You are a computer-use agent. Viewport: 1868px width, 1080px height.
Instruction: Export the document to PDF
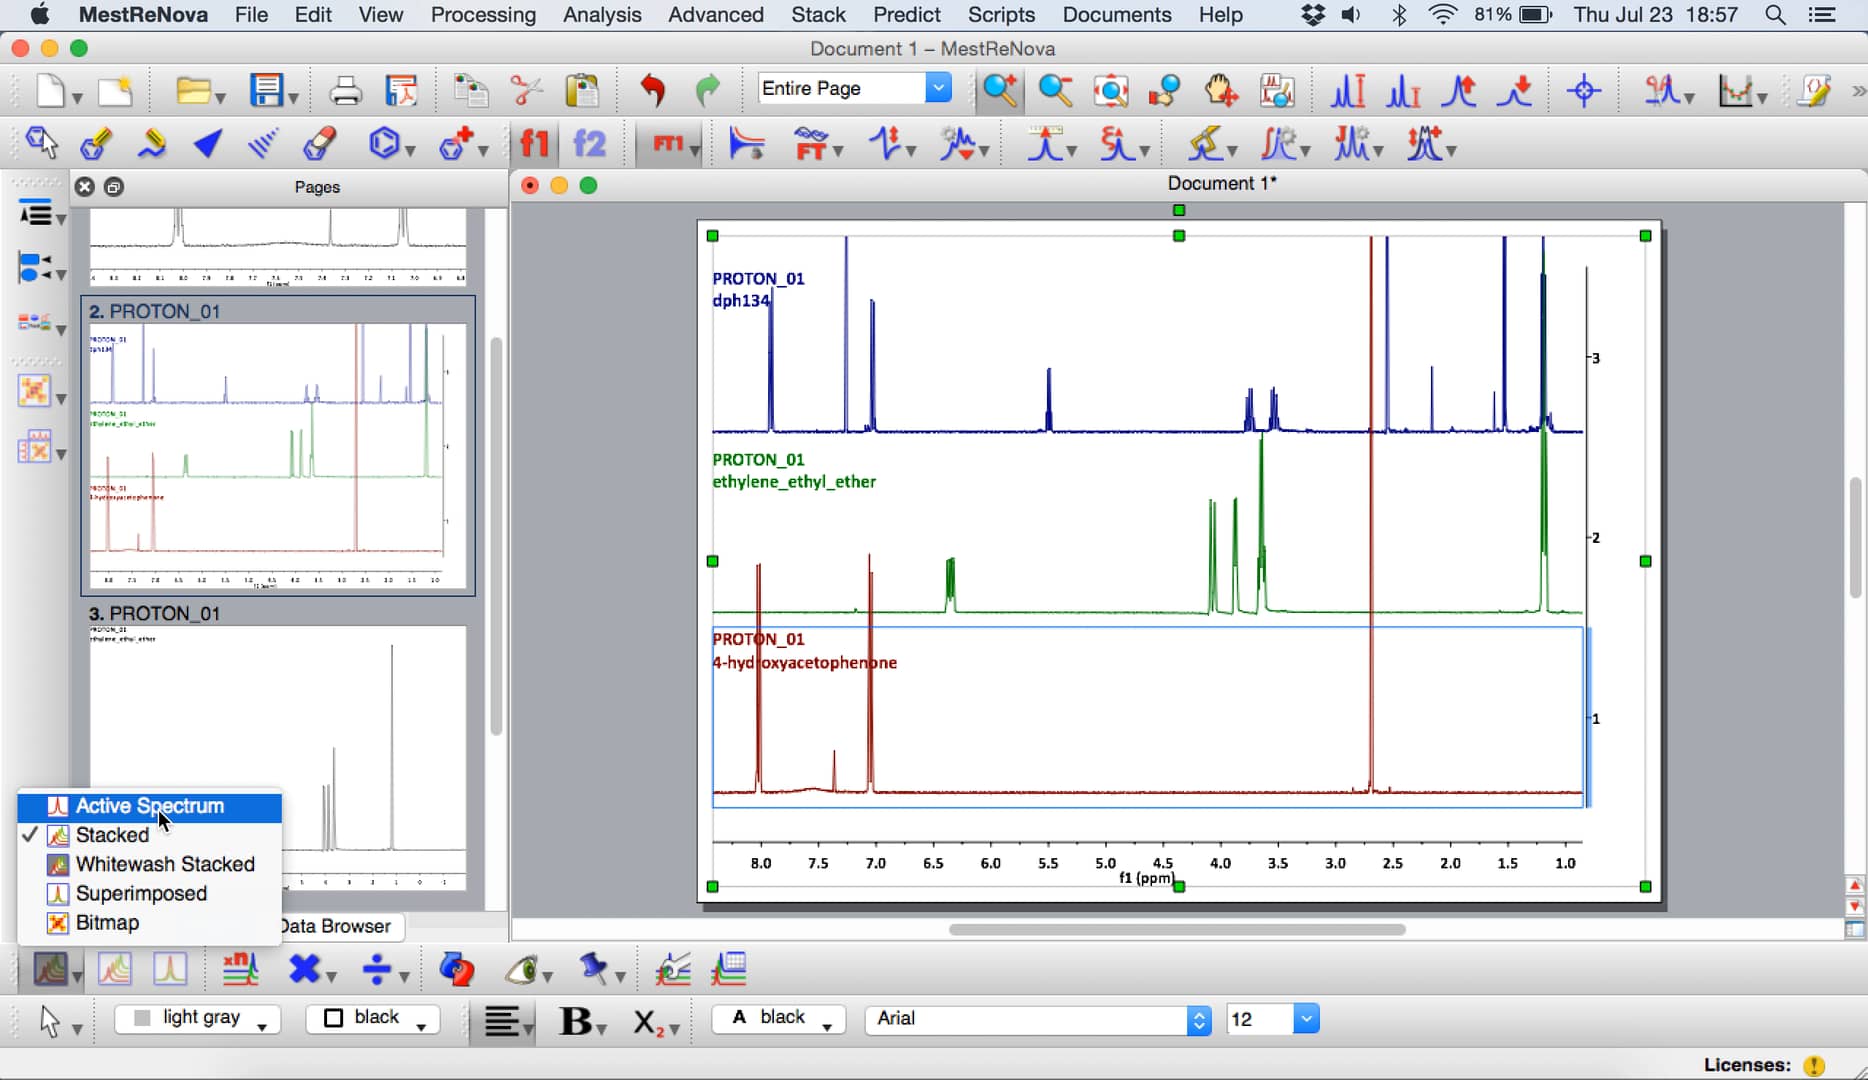click(x=402, y=90)
